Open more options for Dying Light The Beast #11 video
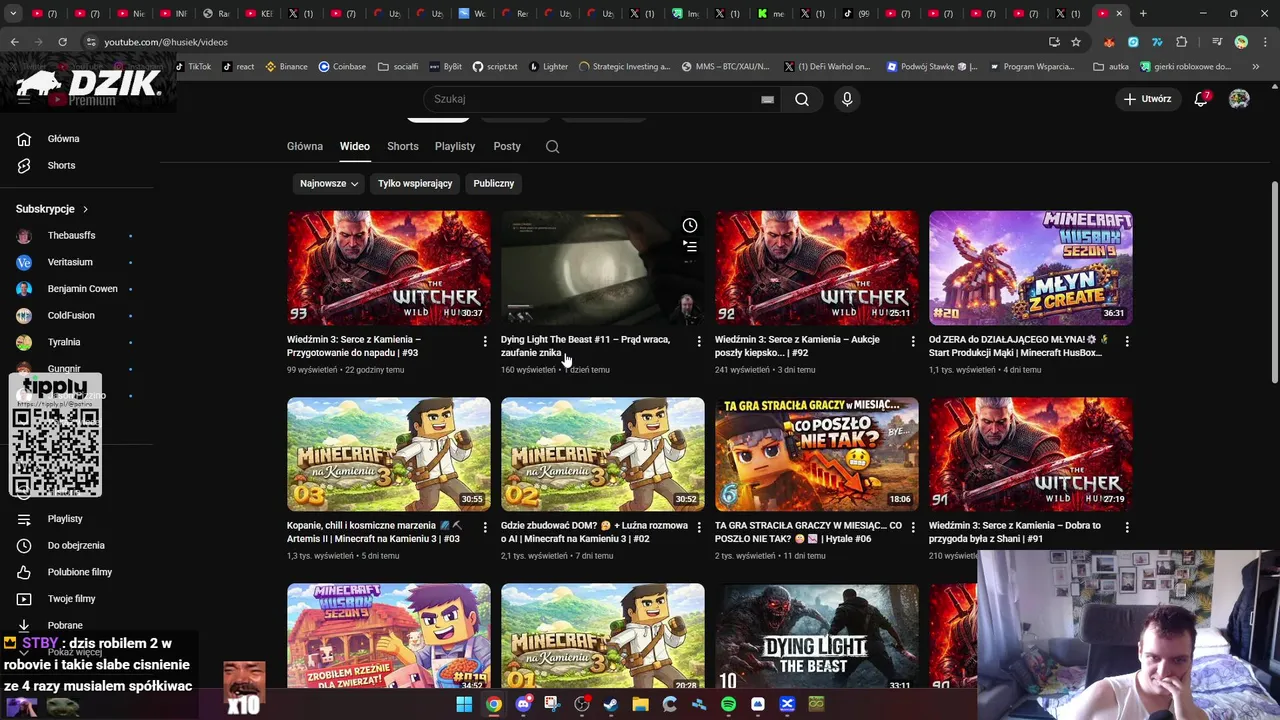The image size is (1280, 720). (699, 342)
